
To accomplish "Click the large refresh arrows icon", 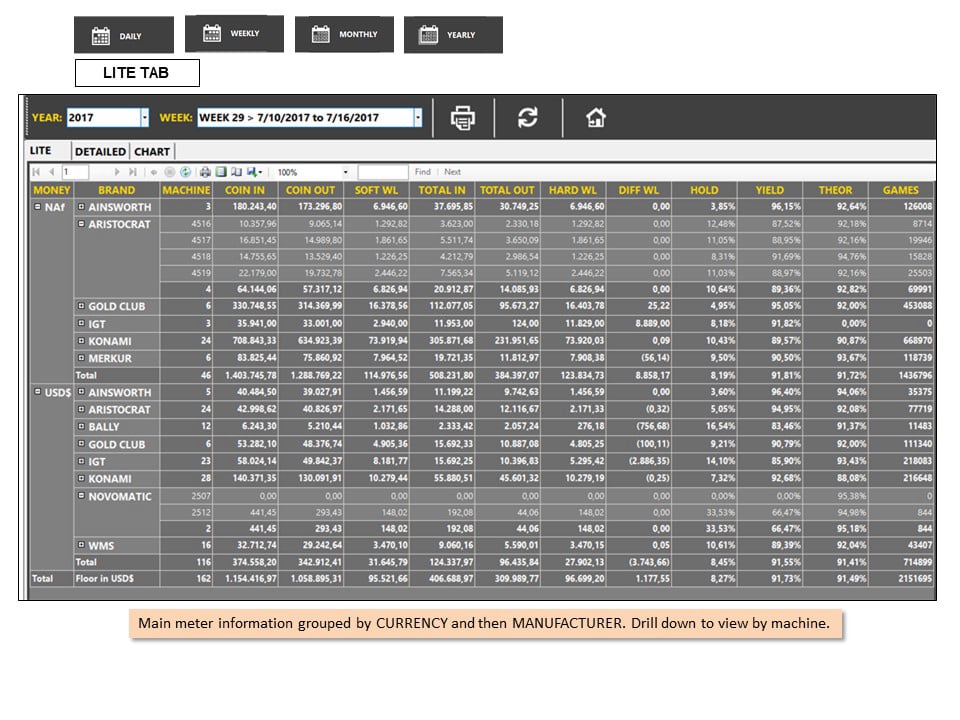I will pos(528,117).
